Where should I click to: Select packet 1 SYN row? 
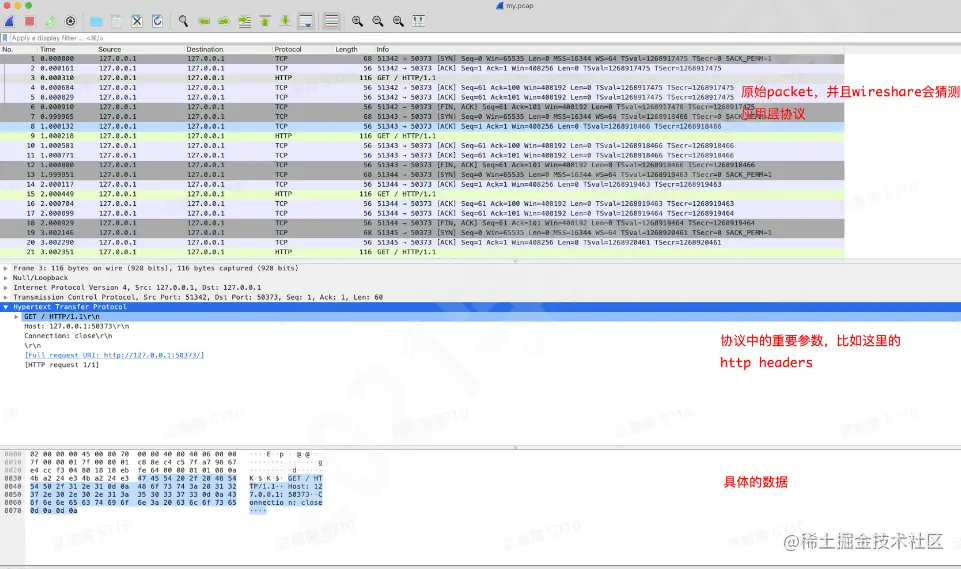pyautogui.click(x=422, y=59)
